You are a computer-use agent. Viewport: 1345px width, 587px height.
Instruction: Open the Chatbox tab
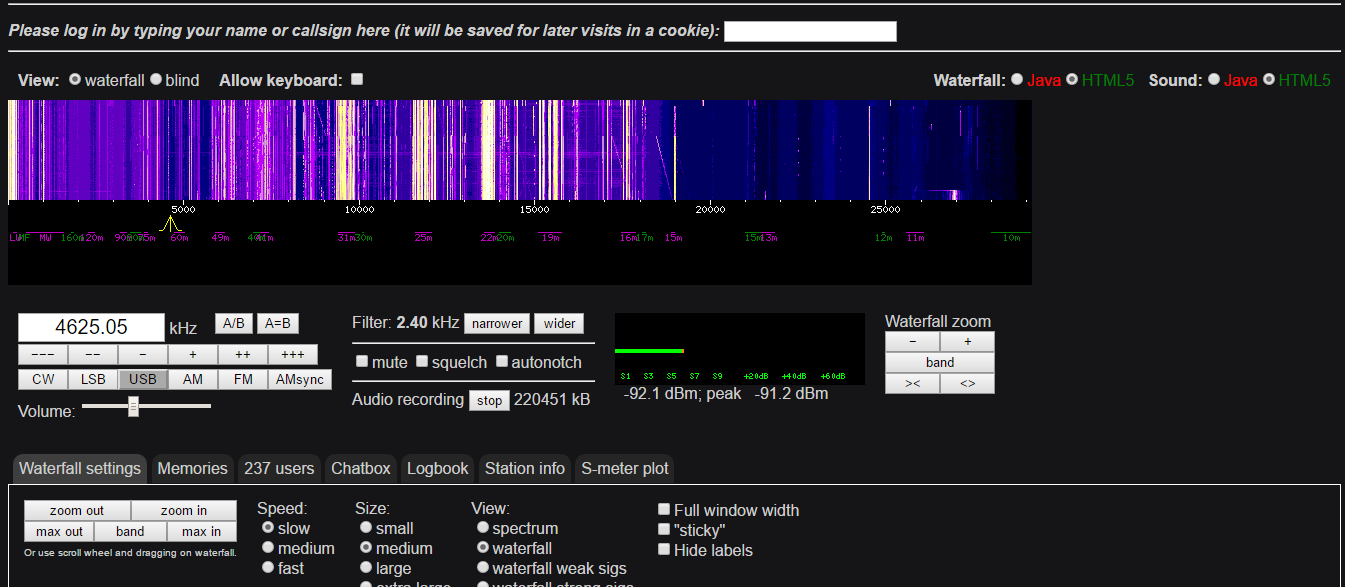[361, 468]
